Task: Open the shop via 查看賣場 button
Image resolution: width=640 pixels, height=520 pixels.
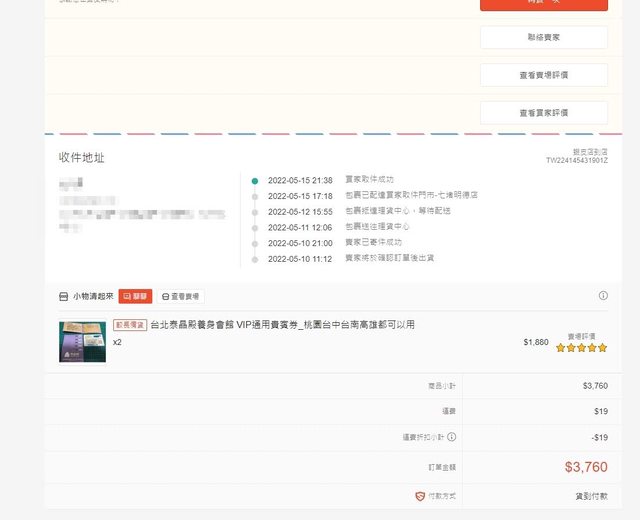Action: coord(180,296)
